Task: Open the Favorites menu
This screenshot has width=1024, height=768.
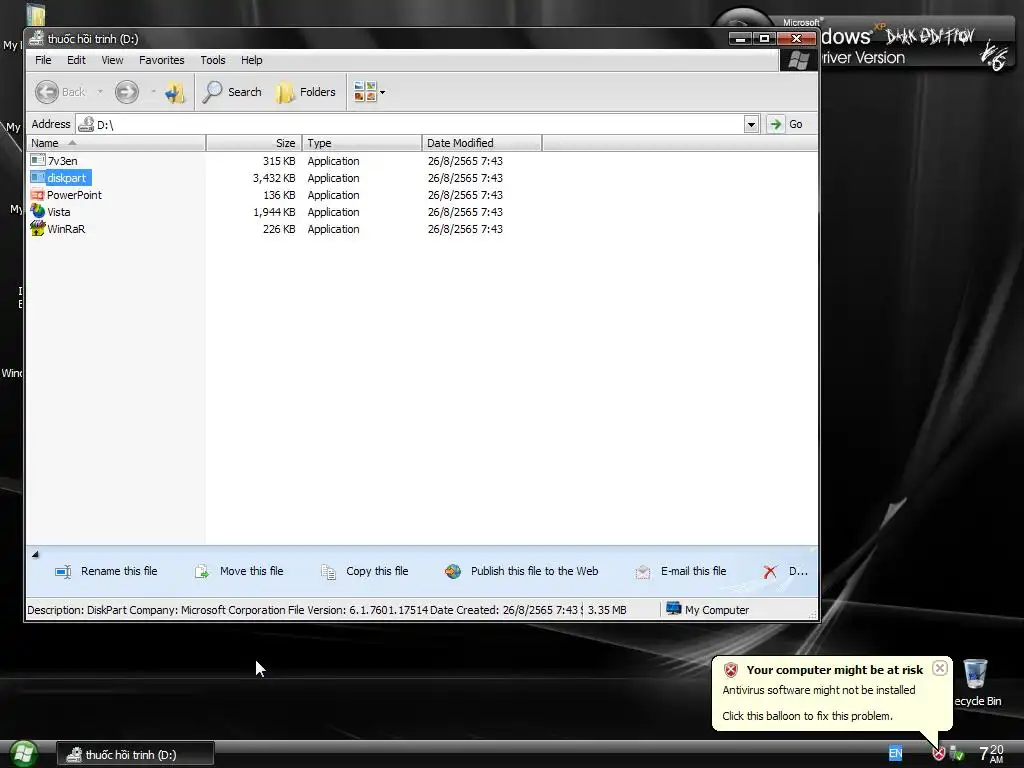Action: 161,60
